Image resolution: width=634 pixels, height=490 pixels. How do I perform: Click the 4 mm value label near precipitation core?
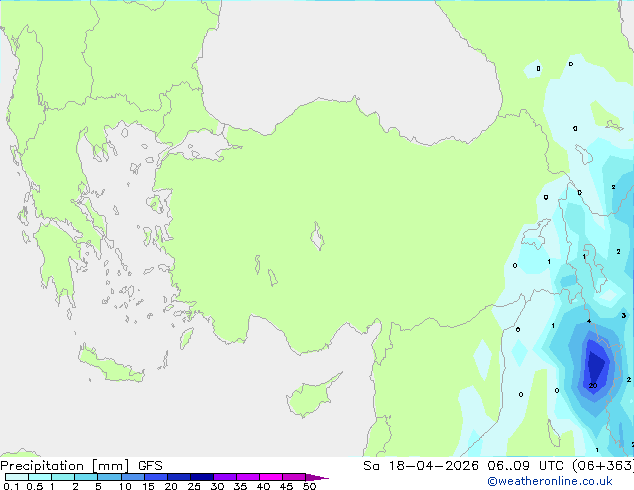(589, 321)
